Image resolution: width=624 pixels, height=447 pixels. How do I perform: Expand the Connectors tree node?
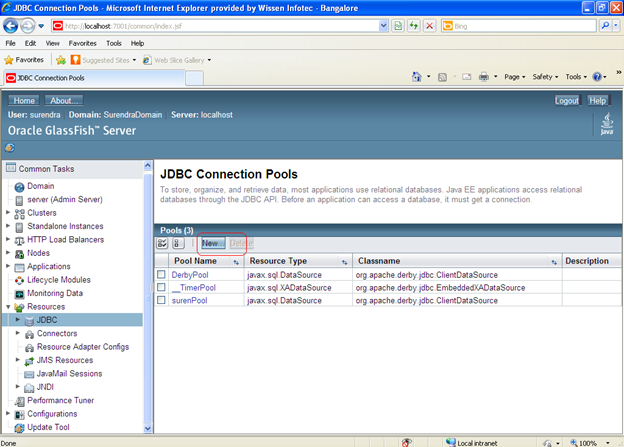point(18,333)
